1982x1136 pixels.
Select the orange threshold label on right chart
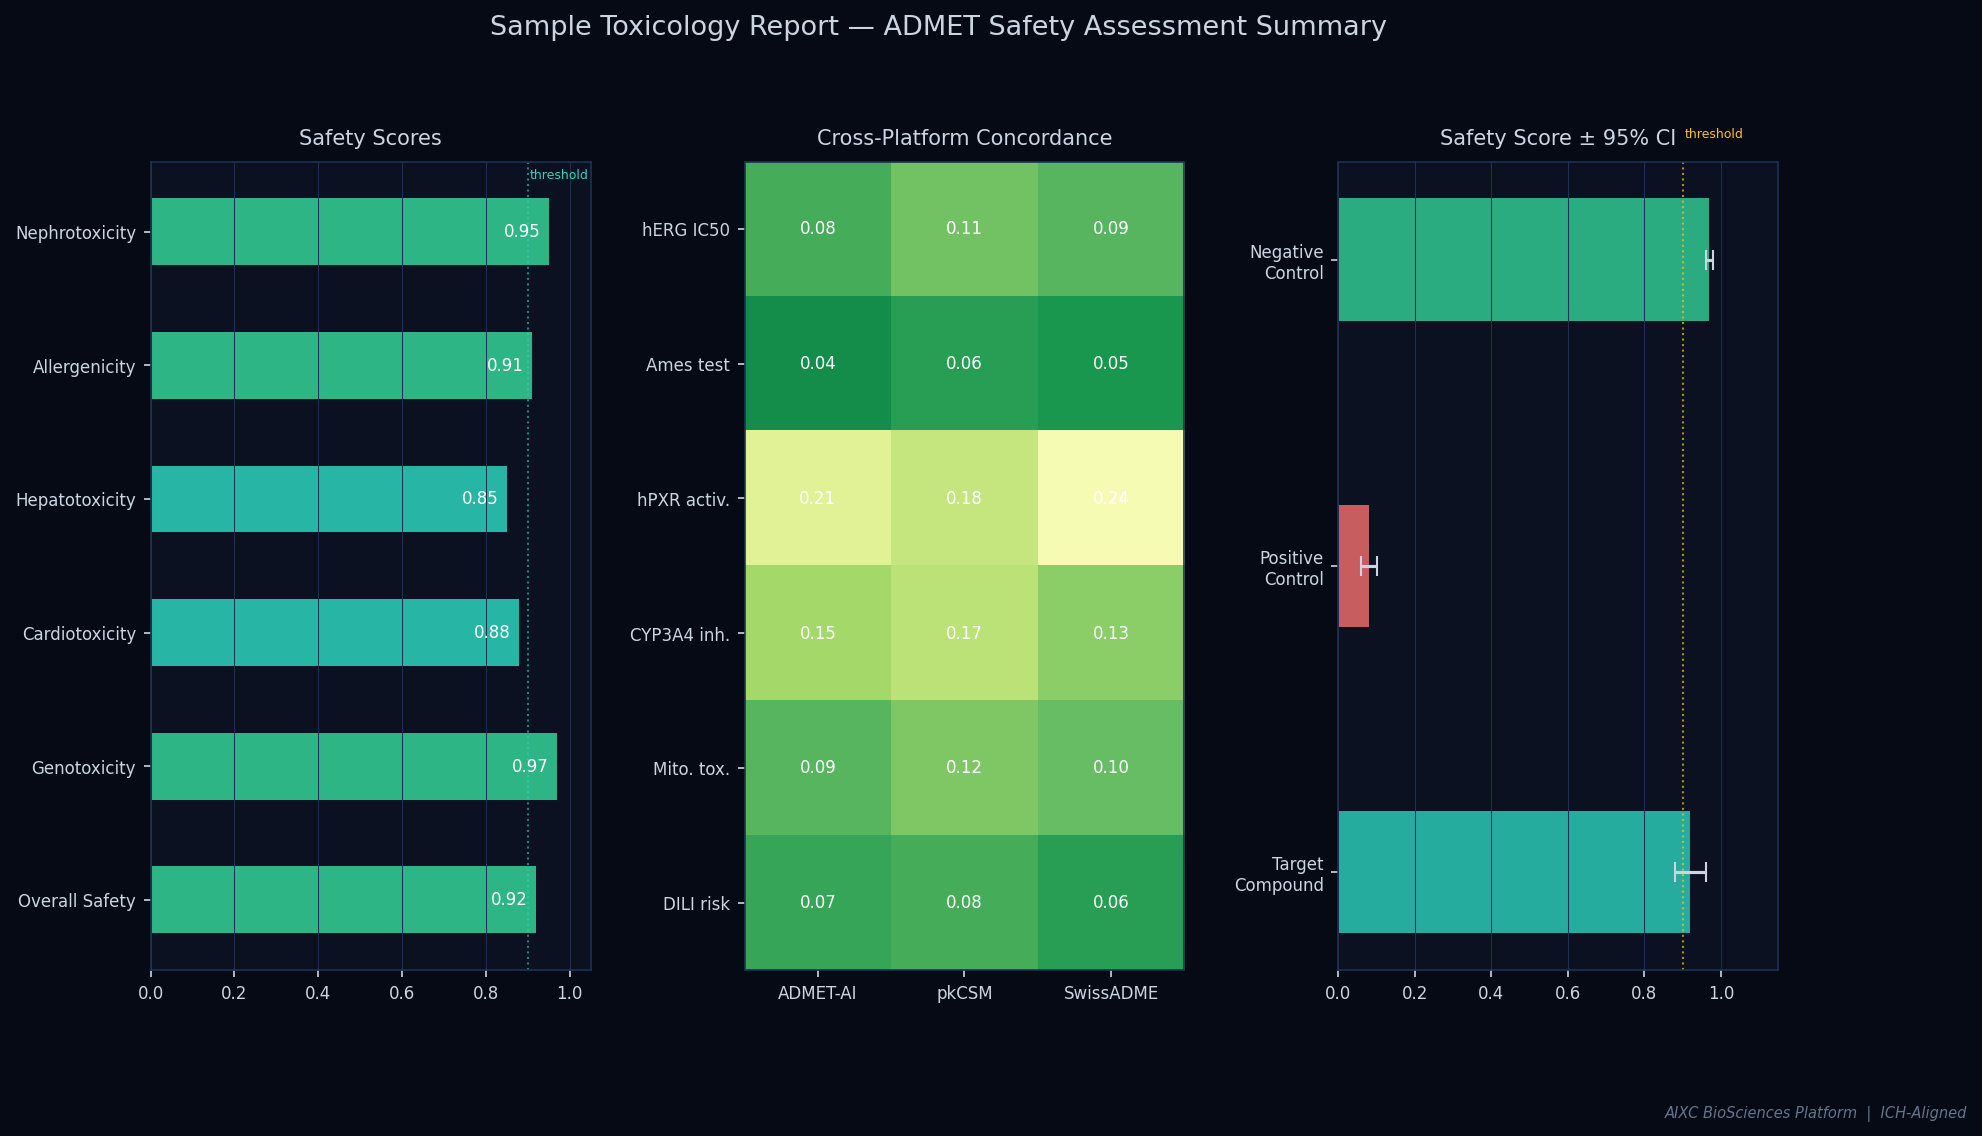[x=1713, y=132]
